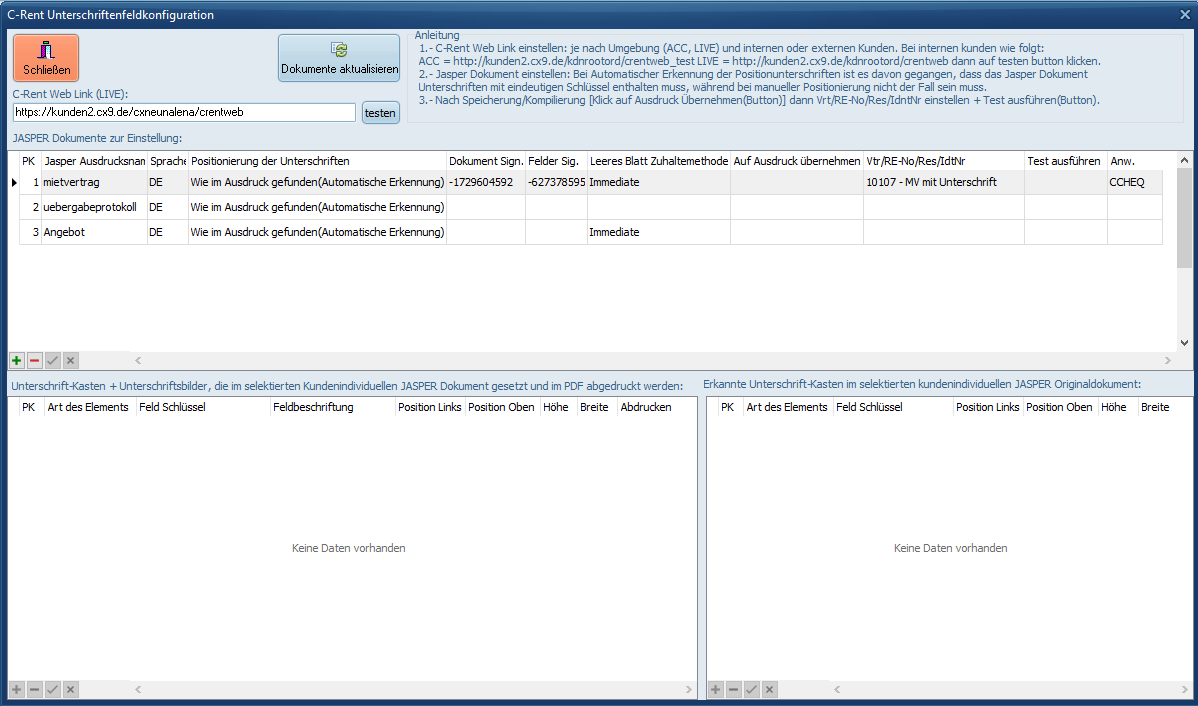Click the Feld Schlüssel column header in left grid

[x=203, y=407]
